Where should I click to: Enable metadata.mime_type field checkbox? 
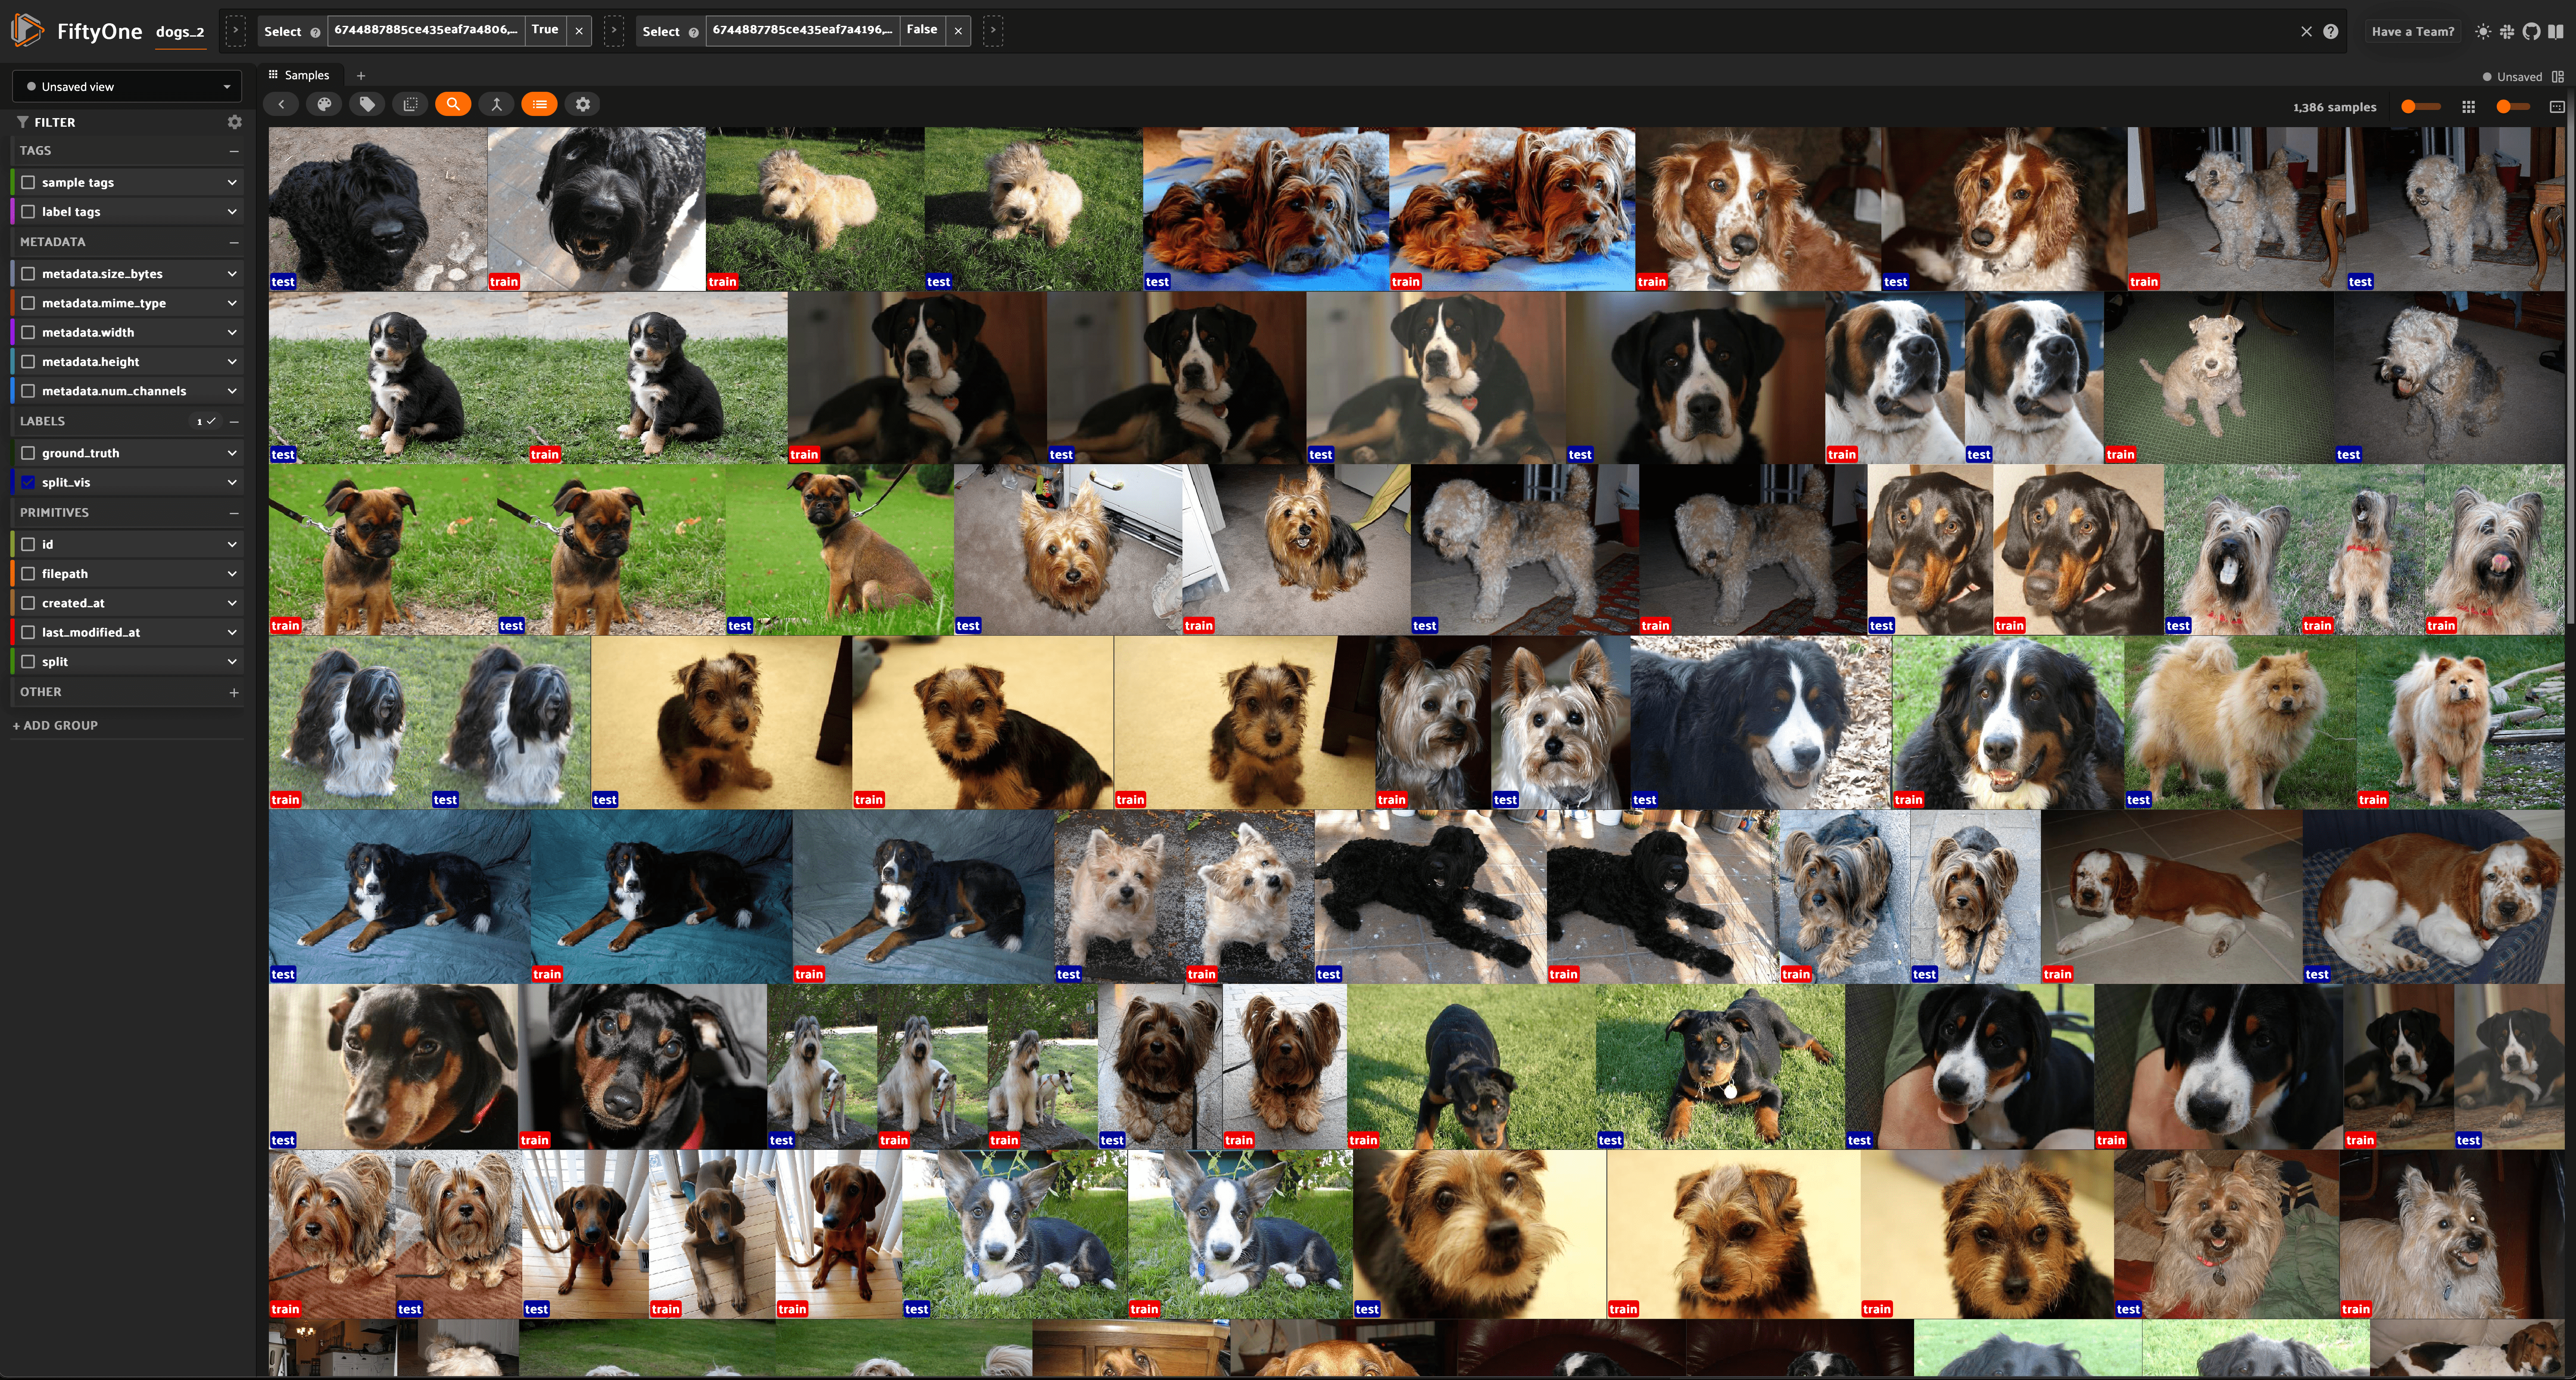point(28,302)
